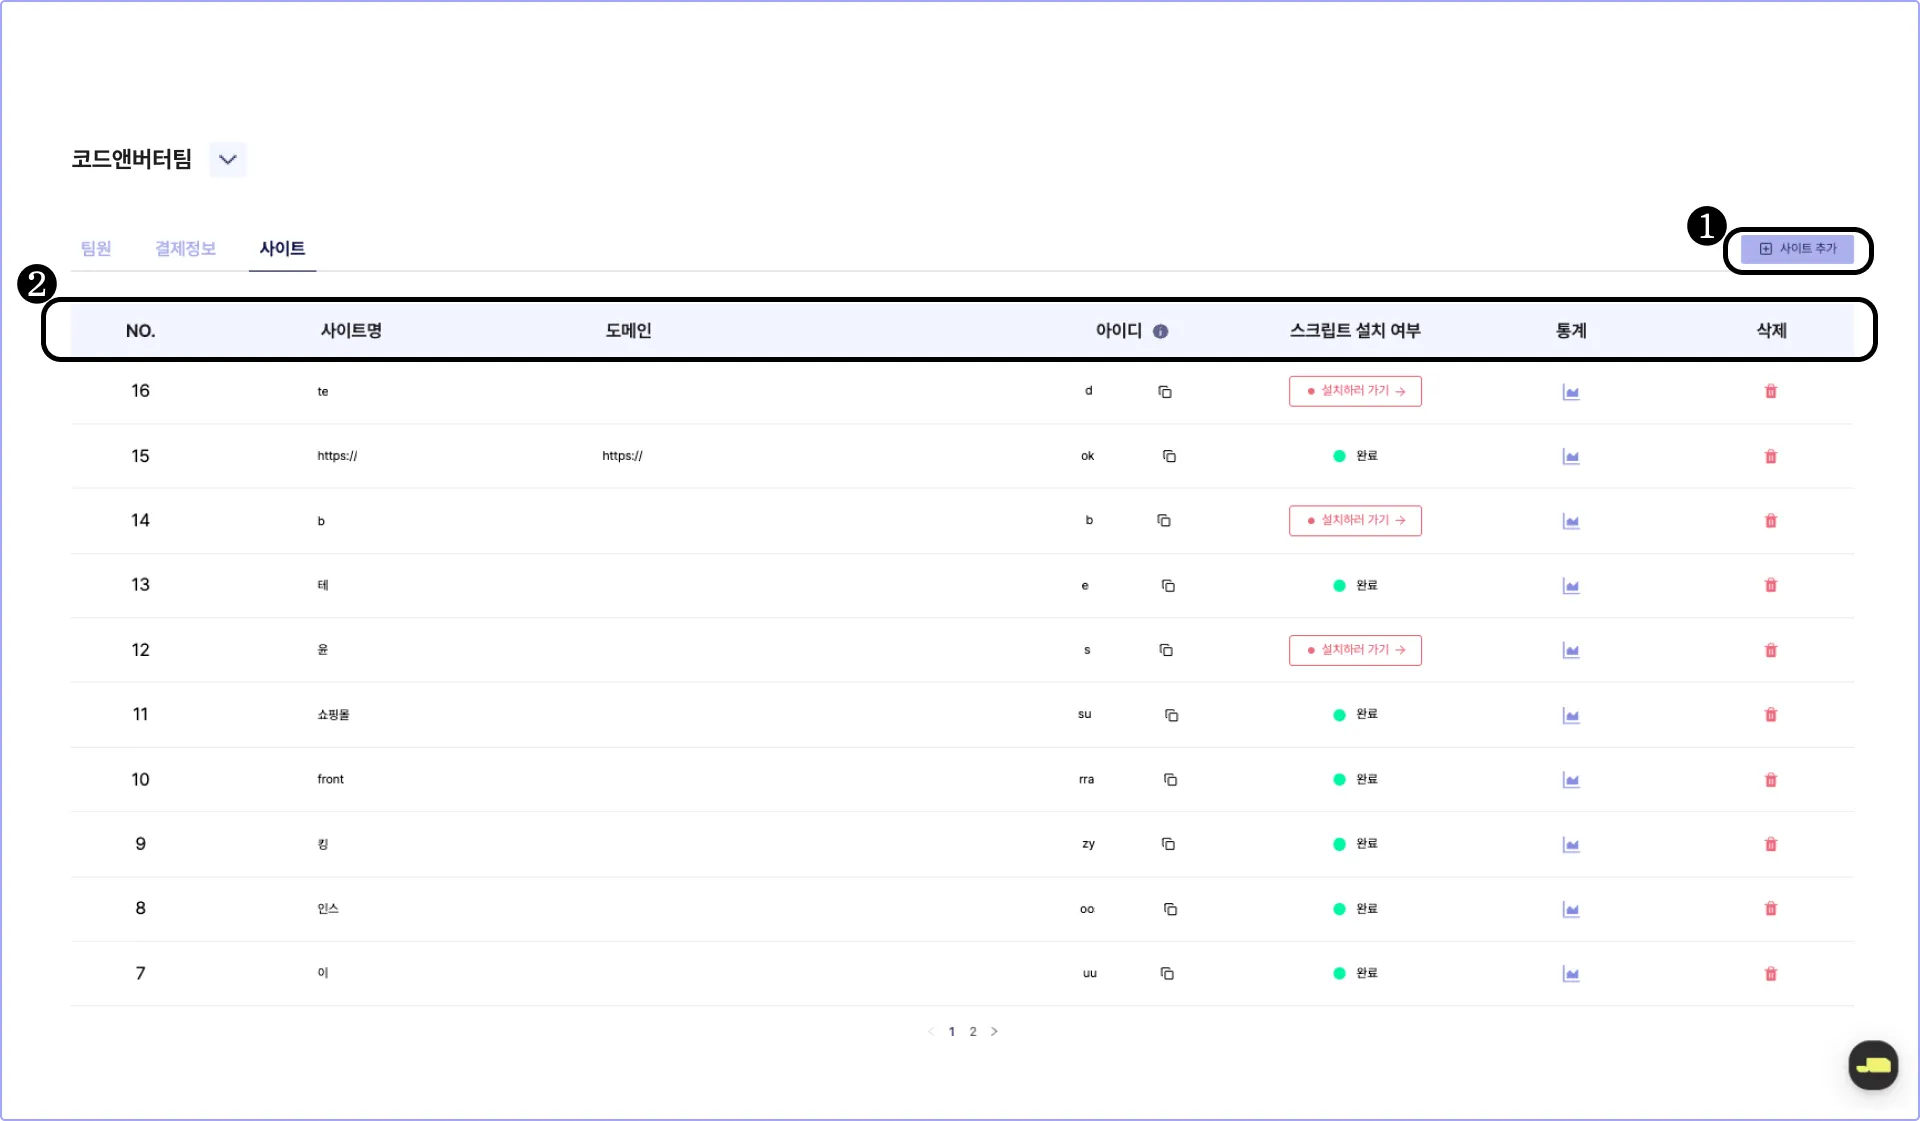Viewport: 1920px width, 1121px height.
Task: Copy the ID for site number 16
Action: (1165, 392)
